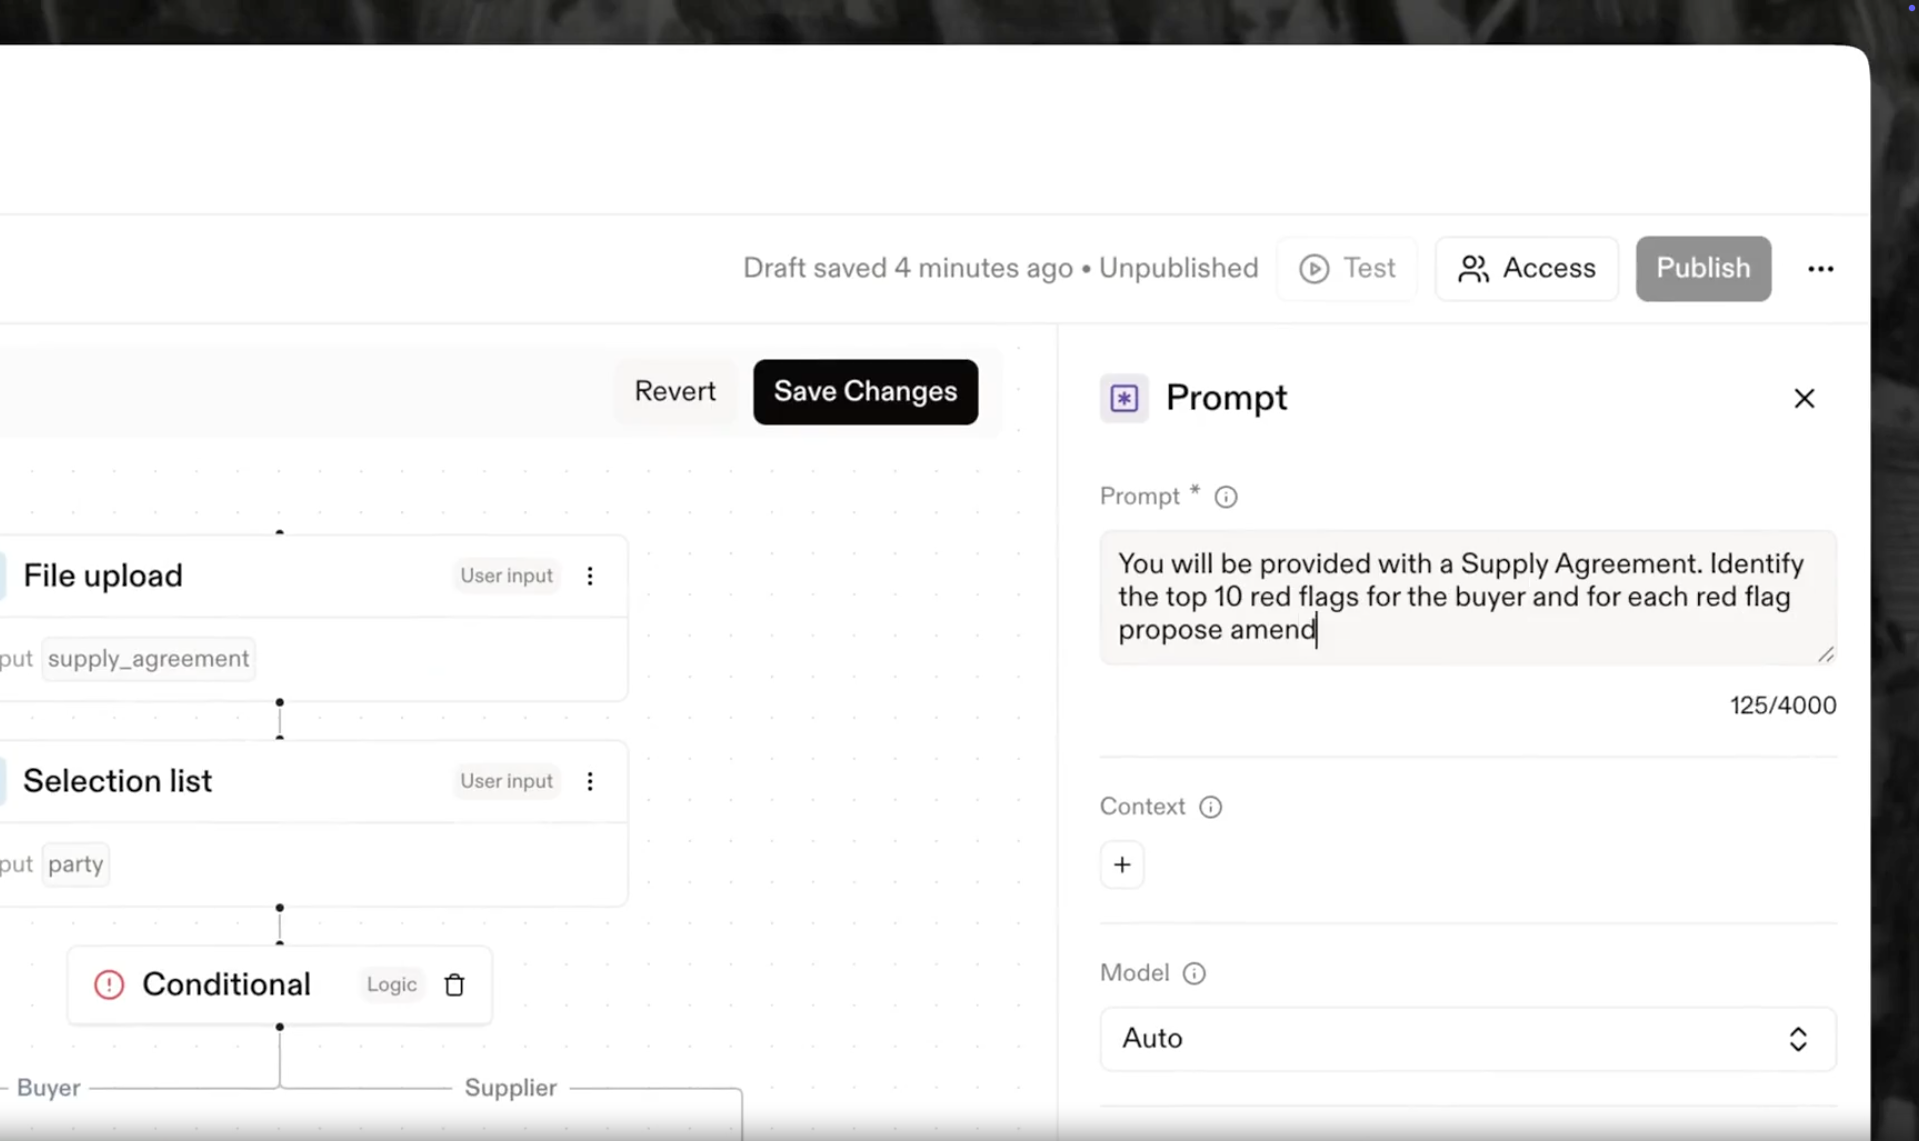Click inside the Prompt text area
The width and height of the screenshot is (1919, 1141).
(x=1466, y=597)
